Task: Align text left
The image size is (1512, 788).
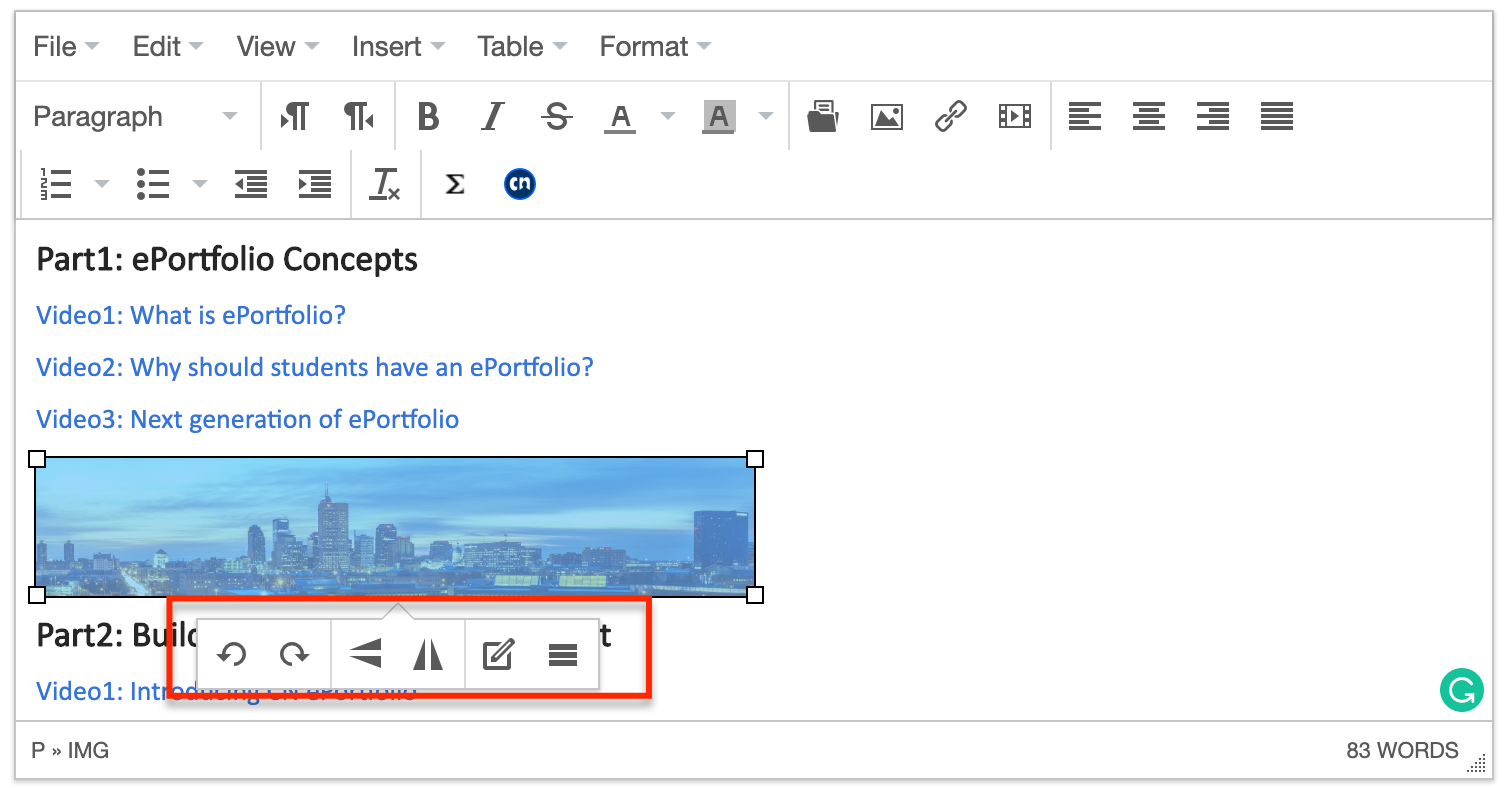Action: (1084, 117)
